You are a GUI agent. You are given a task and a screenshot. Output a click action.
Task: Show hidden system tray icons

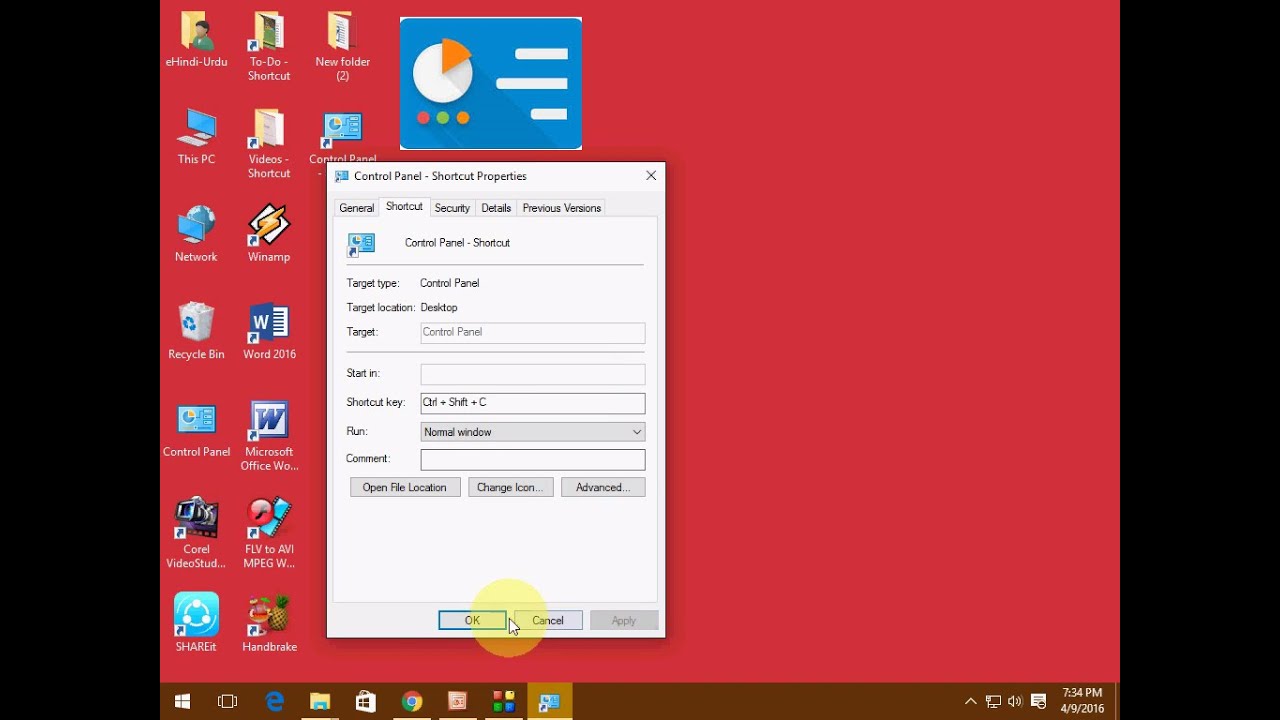tap(970, 702)
